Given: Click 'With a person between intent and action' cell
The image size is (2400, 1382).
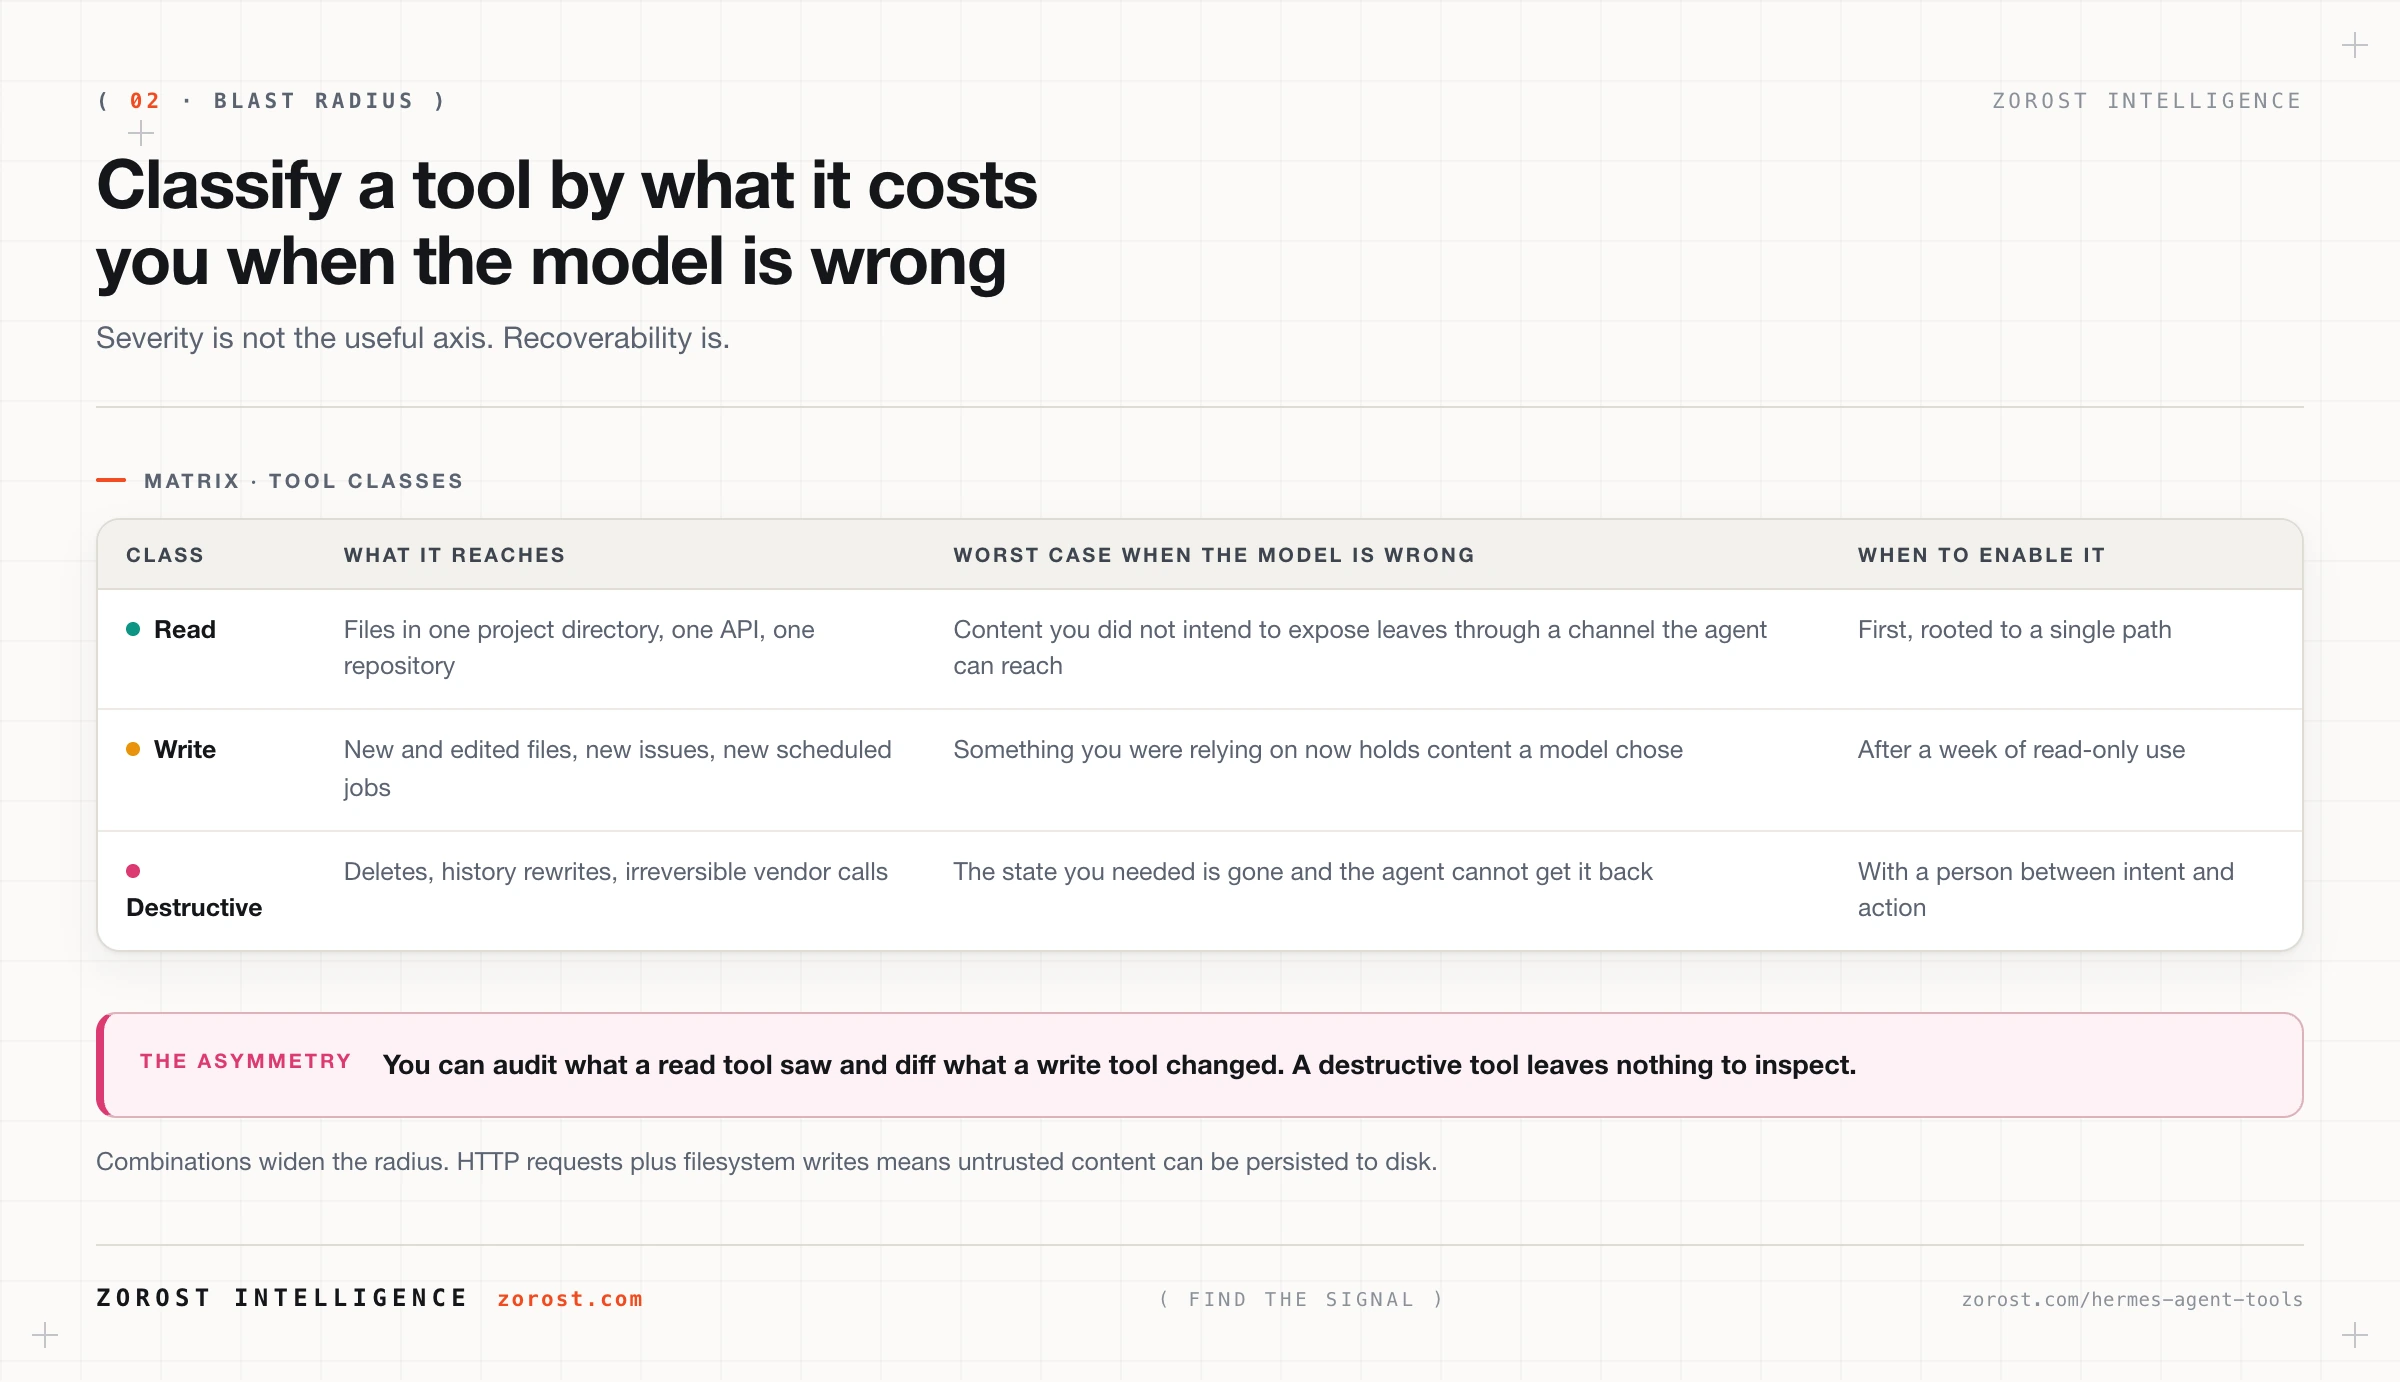Looking at the screenshot, I should click(x=2046, y=889).
